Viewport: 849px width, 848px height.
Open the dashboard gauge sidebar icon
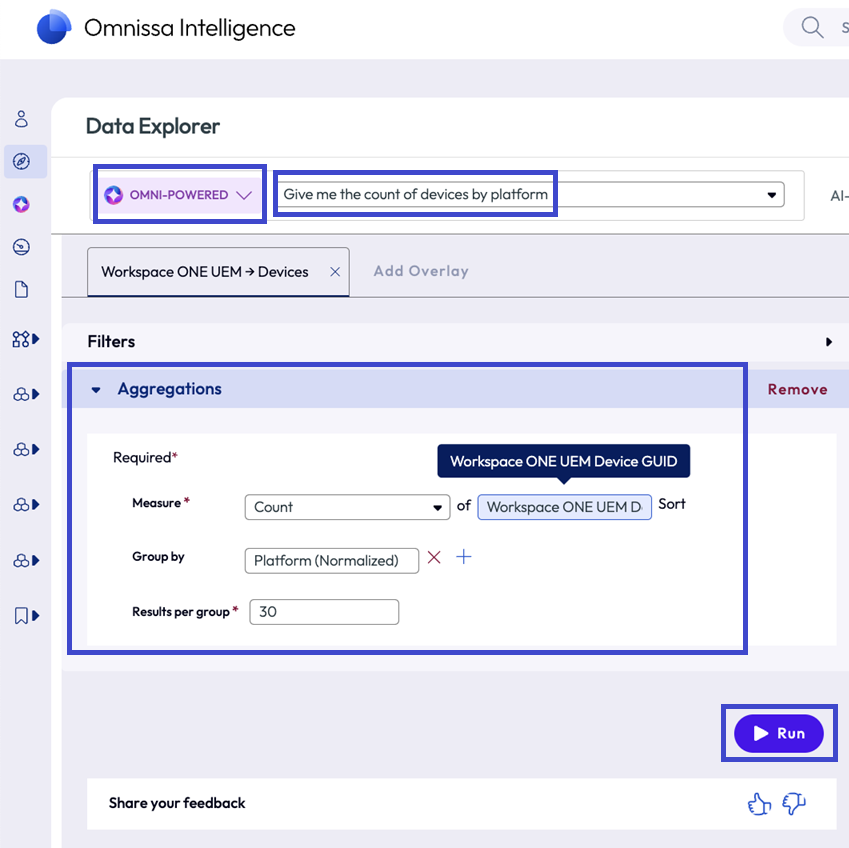pyautogui.click(x=21, y=247)
